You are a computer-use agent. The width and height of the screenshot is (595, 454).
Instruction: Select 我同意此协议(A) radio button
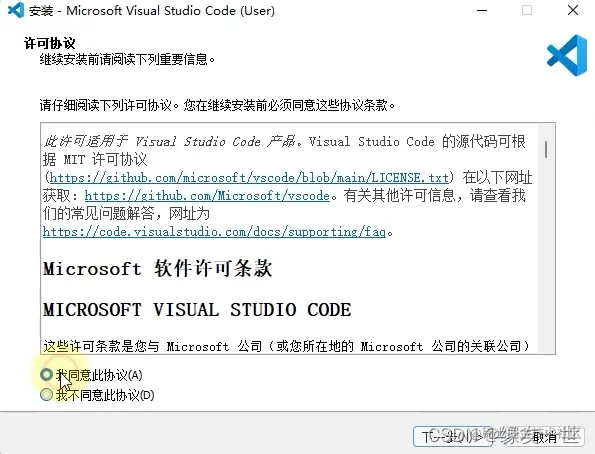coord(46,375)
